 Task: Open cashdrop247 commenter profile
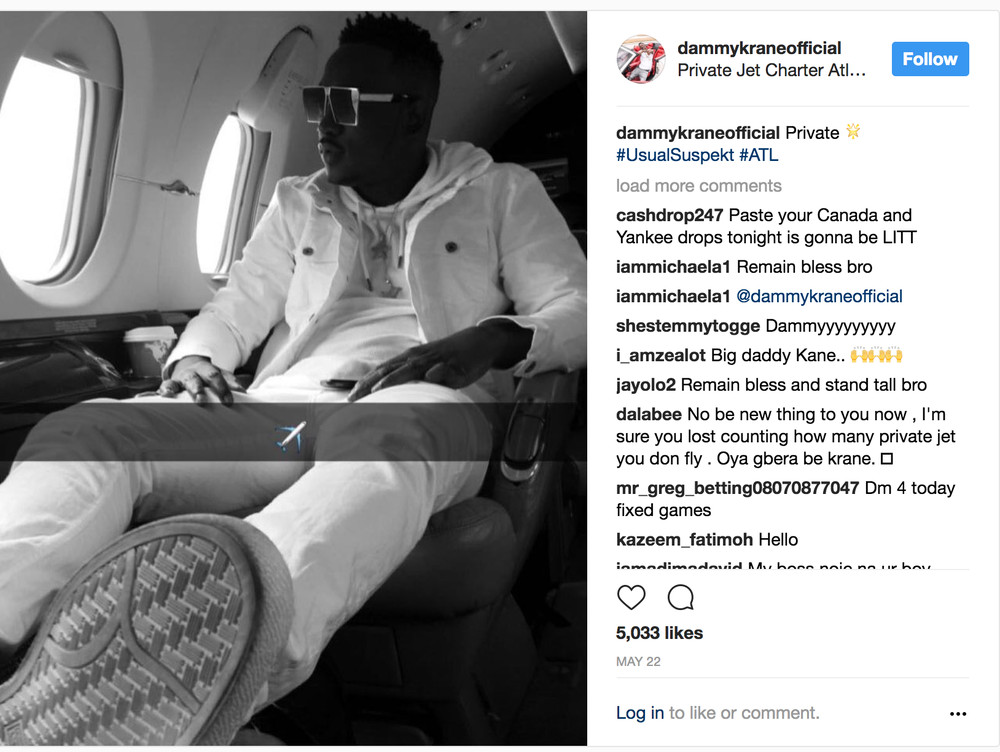(669, 215)
